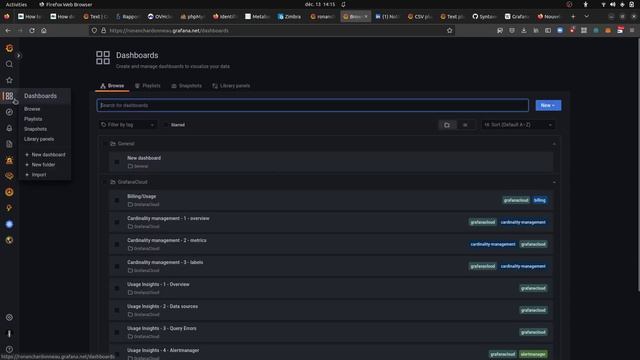The height and width of the screenshot is (360, 640).
Task: Open the clock calendar in top bar
Action: 320,4
